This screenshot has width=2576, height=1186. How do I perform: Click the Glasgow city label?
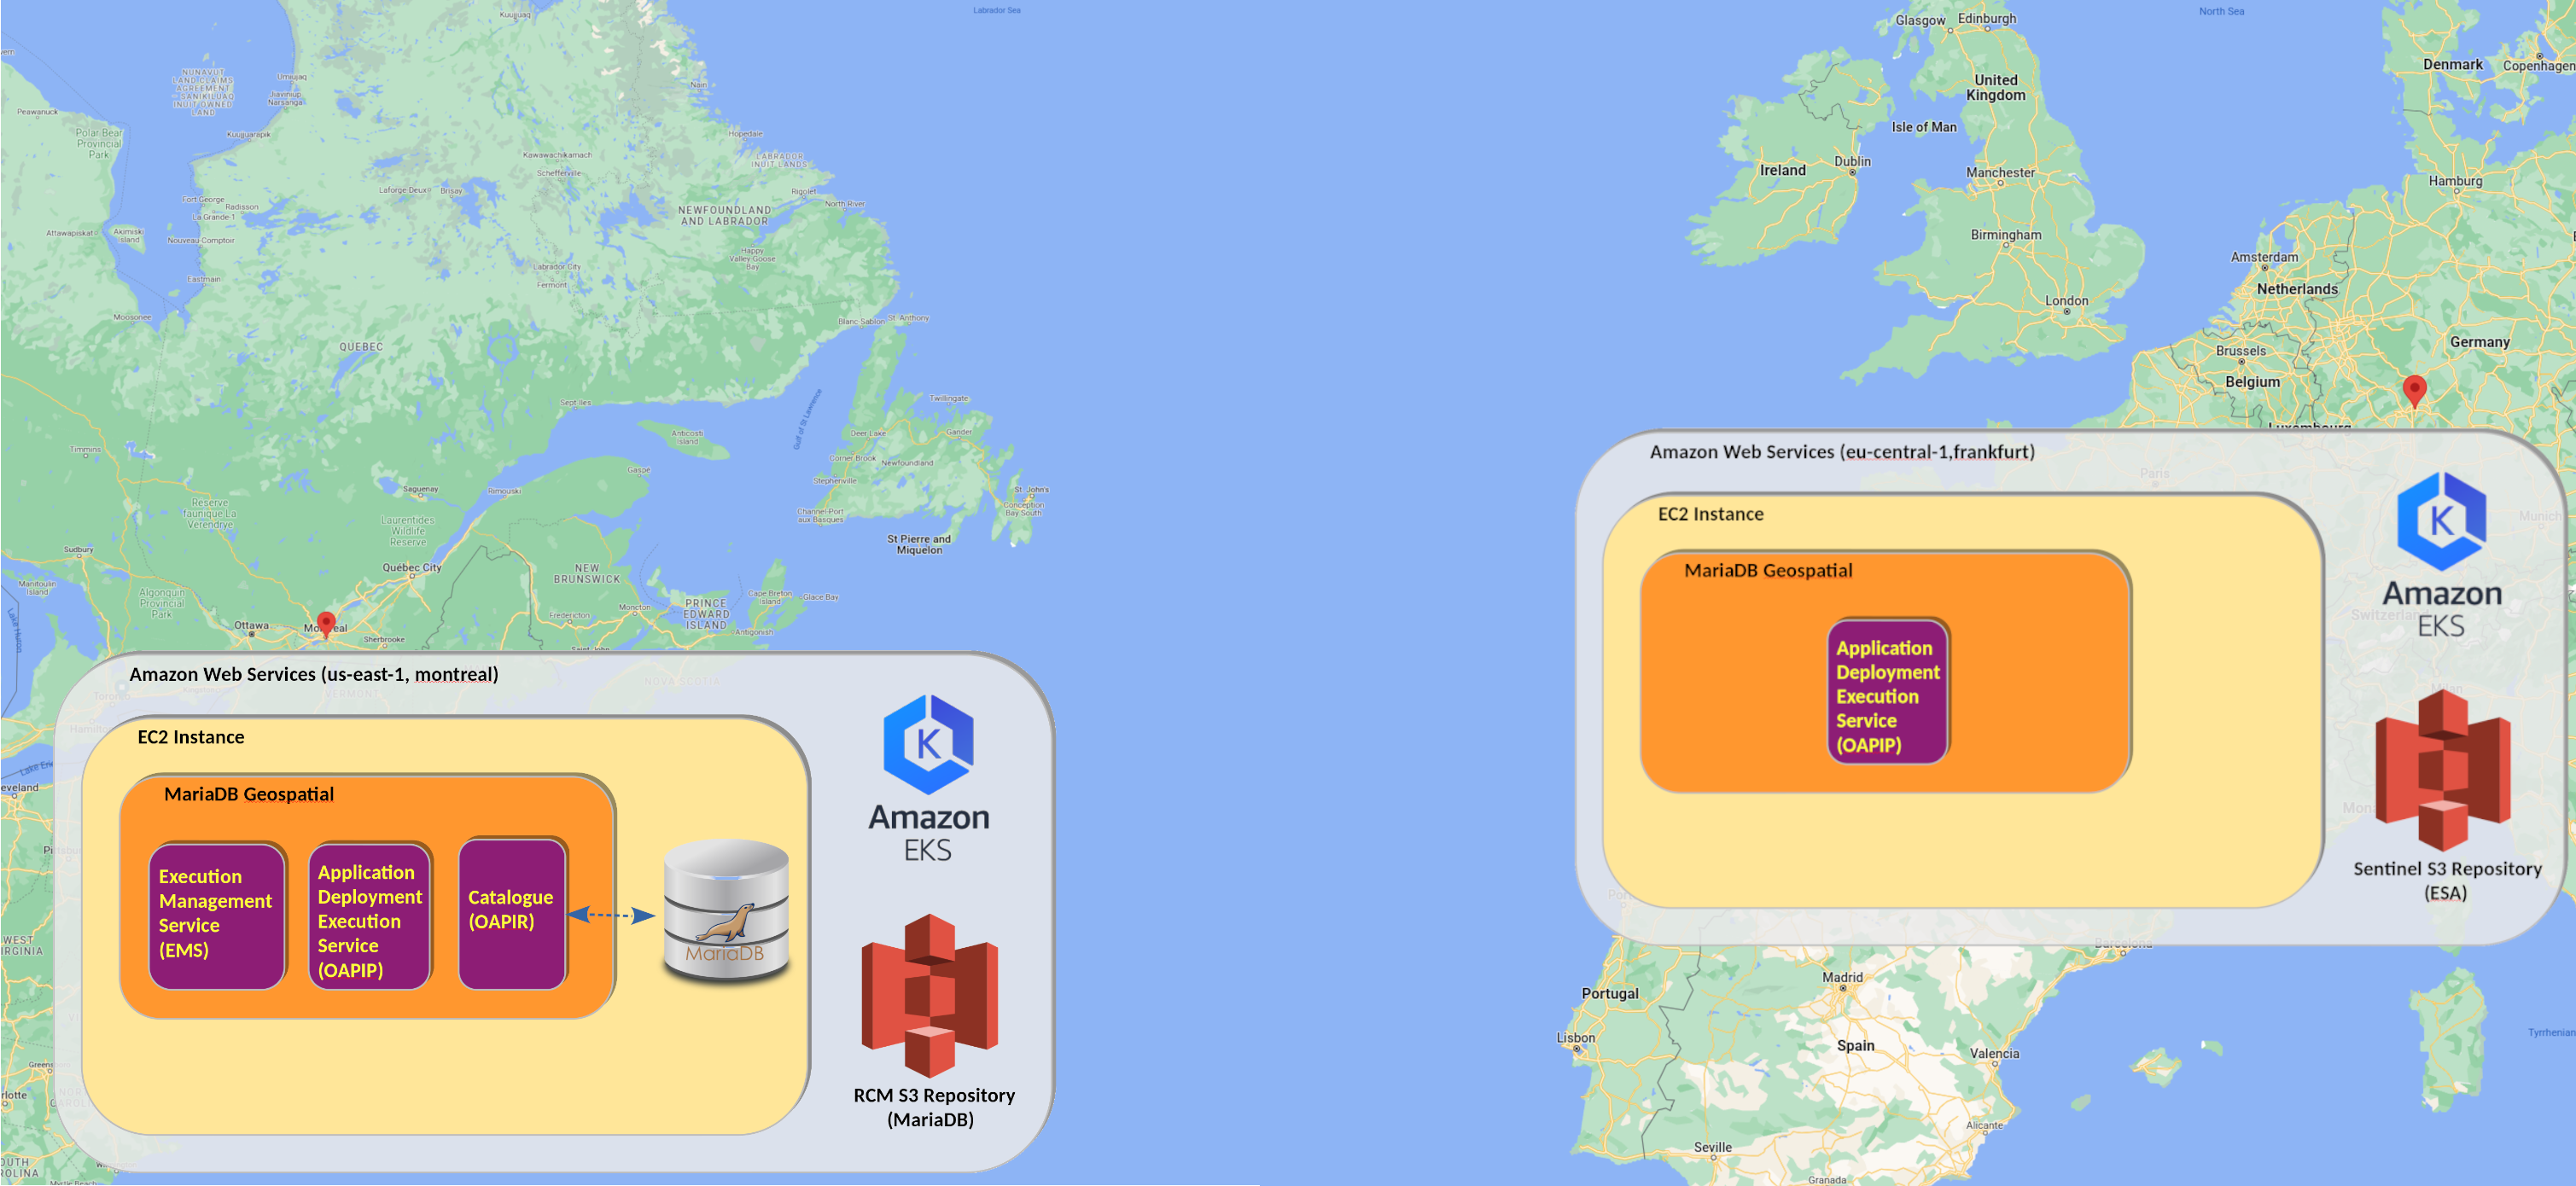(x=1920, y=20)
